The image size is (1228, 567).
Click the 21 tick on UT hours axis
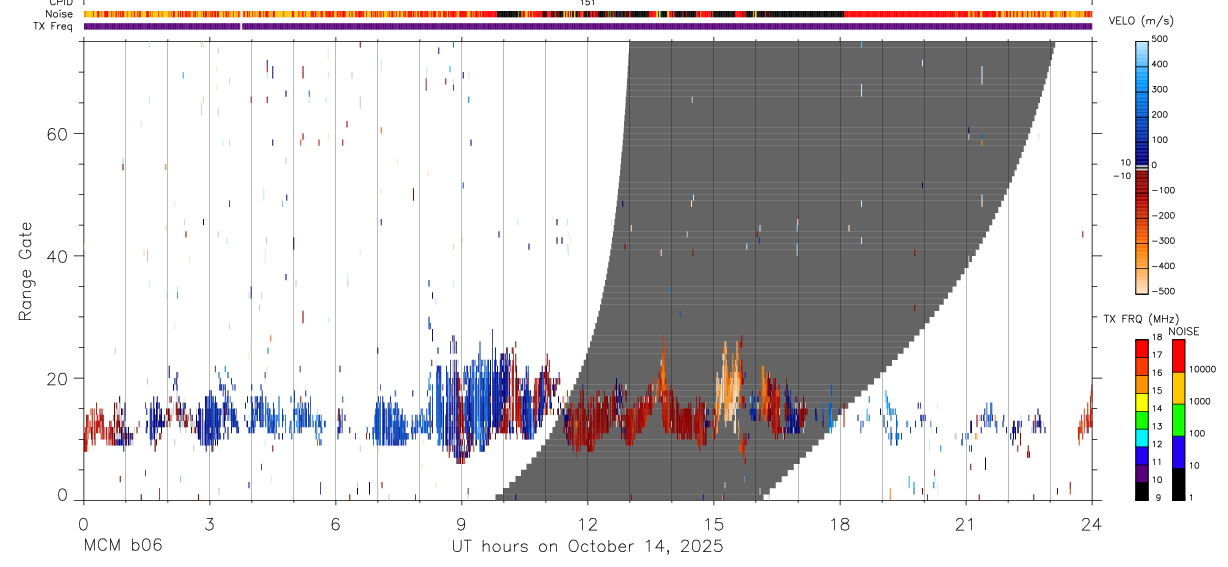[965, 524]
